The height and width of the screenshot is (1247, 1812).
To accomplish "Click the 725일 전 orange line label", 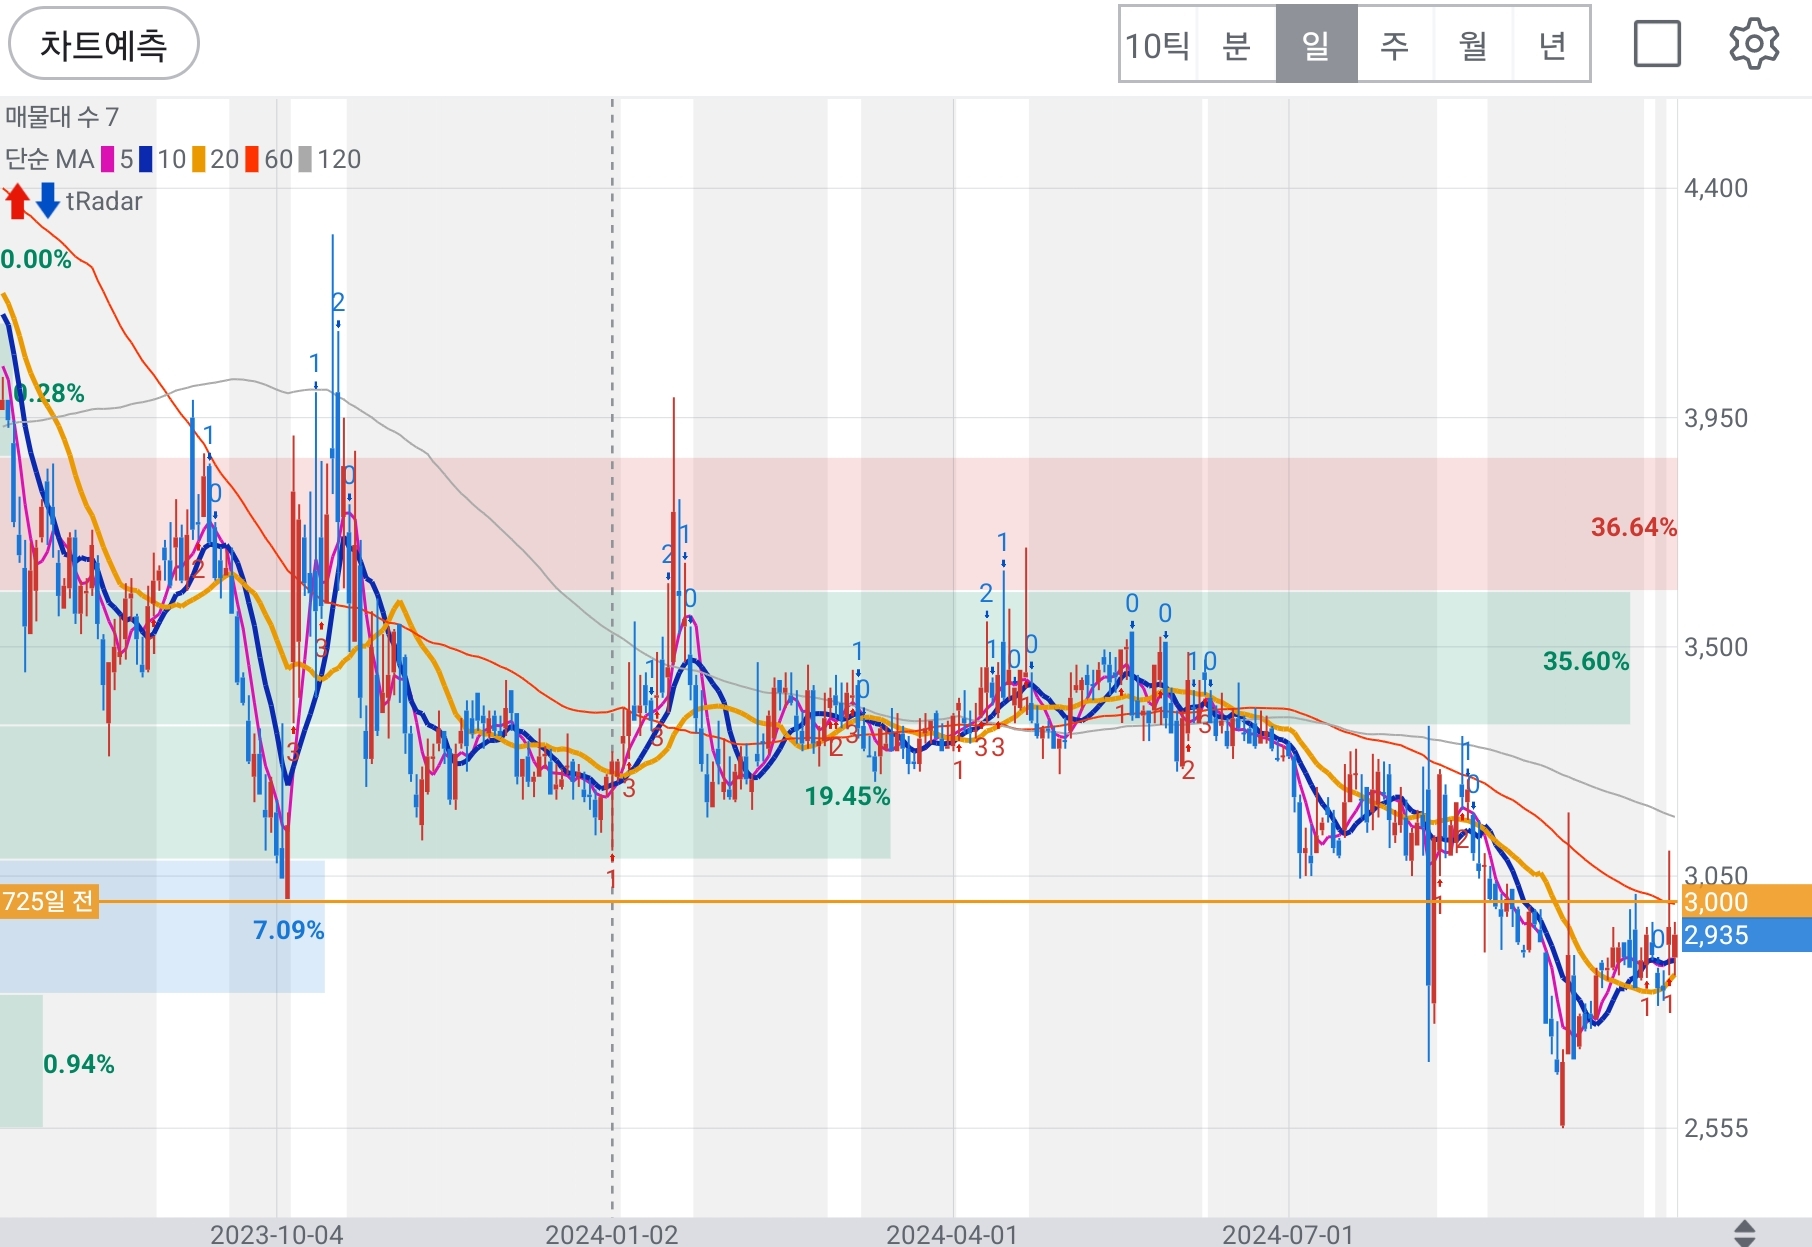I will (x=49, y=902).
